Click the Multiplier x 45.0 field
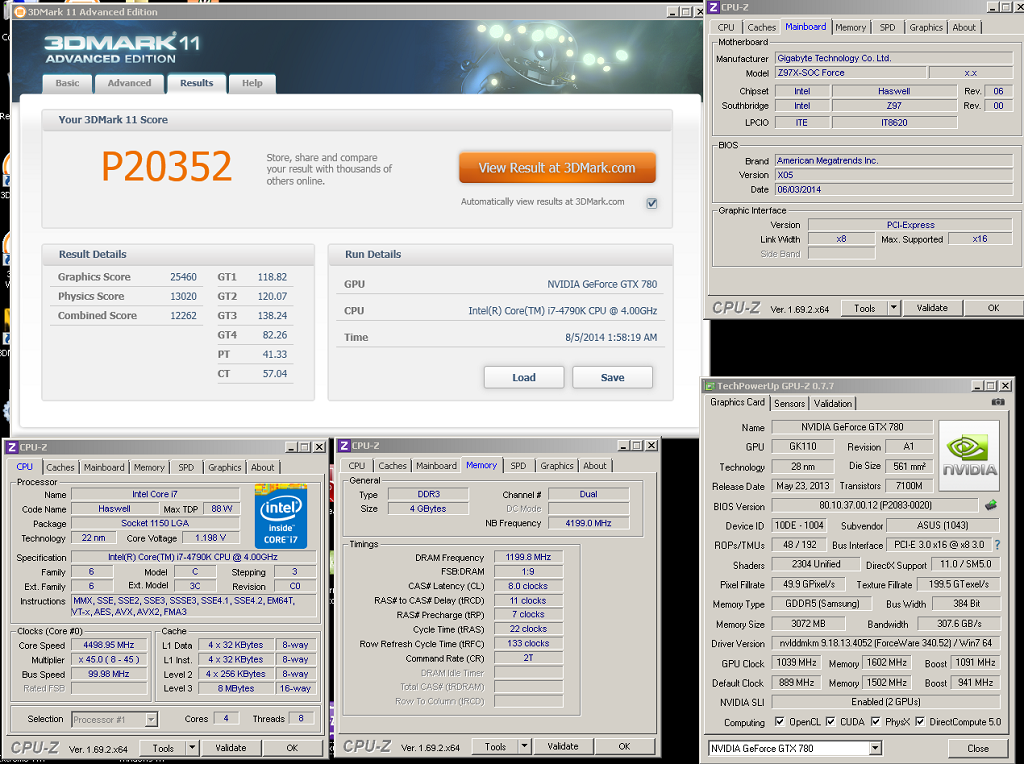The height and width of the screenshot is (764, 1024). [x=108, y=660]
